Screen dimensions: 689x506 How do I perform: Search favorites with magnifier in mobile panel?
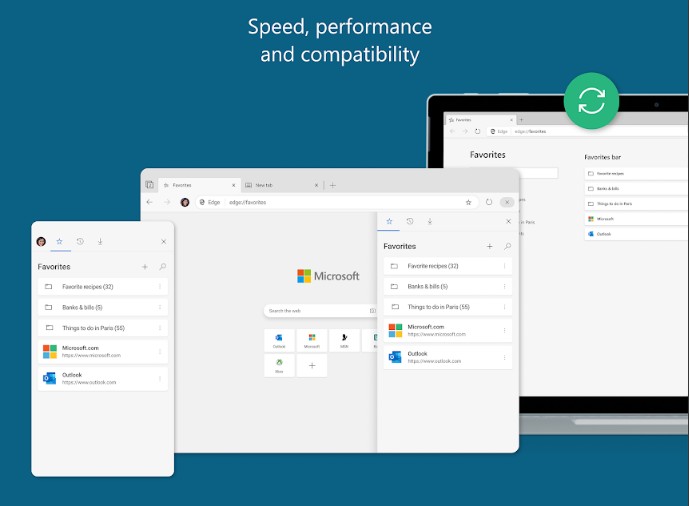click(x=163, y=267)
